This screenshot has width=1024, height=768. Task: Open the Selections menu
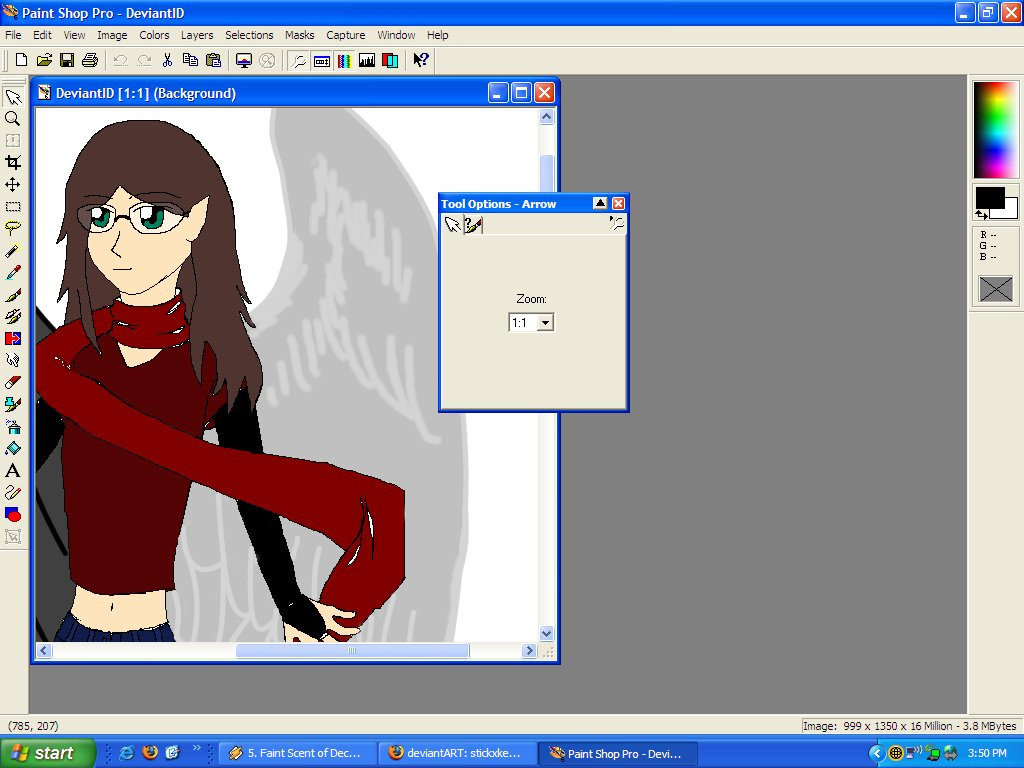click(x=249, y=35)
